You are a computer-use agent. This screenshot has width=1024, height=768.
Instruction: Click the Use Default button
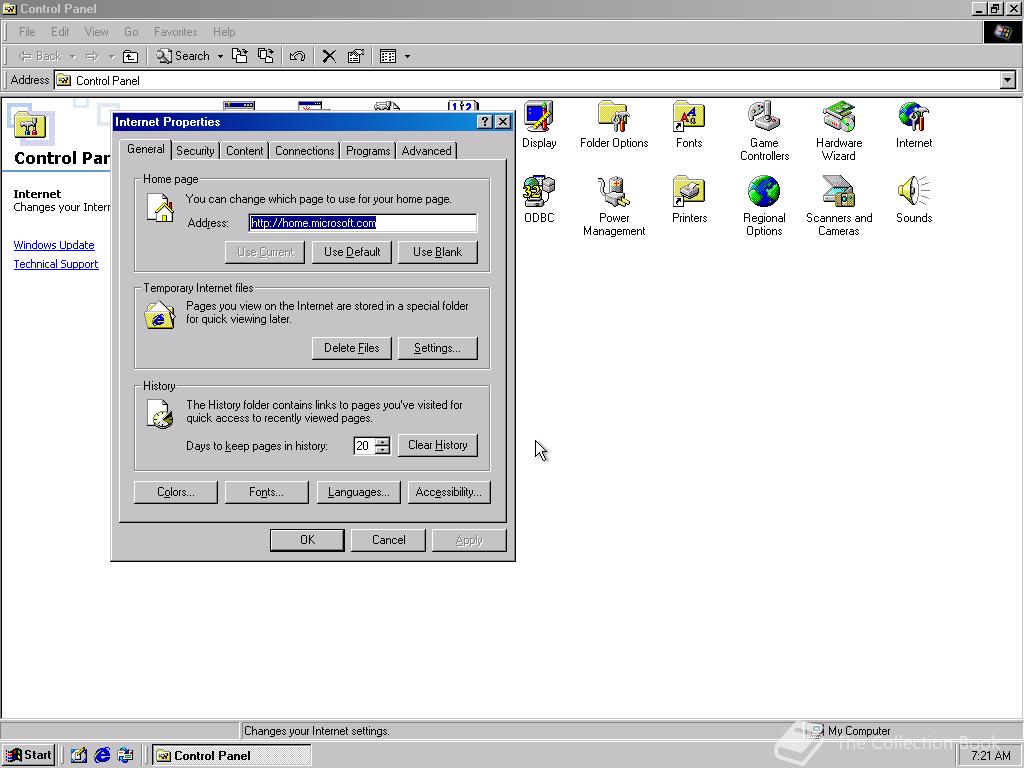[x=352, y=252]
